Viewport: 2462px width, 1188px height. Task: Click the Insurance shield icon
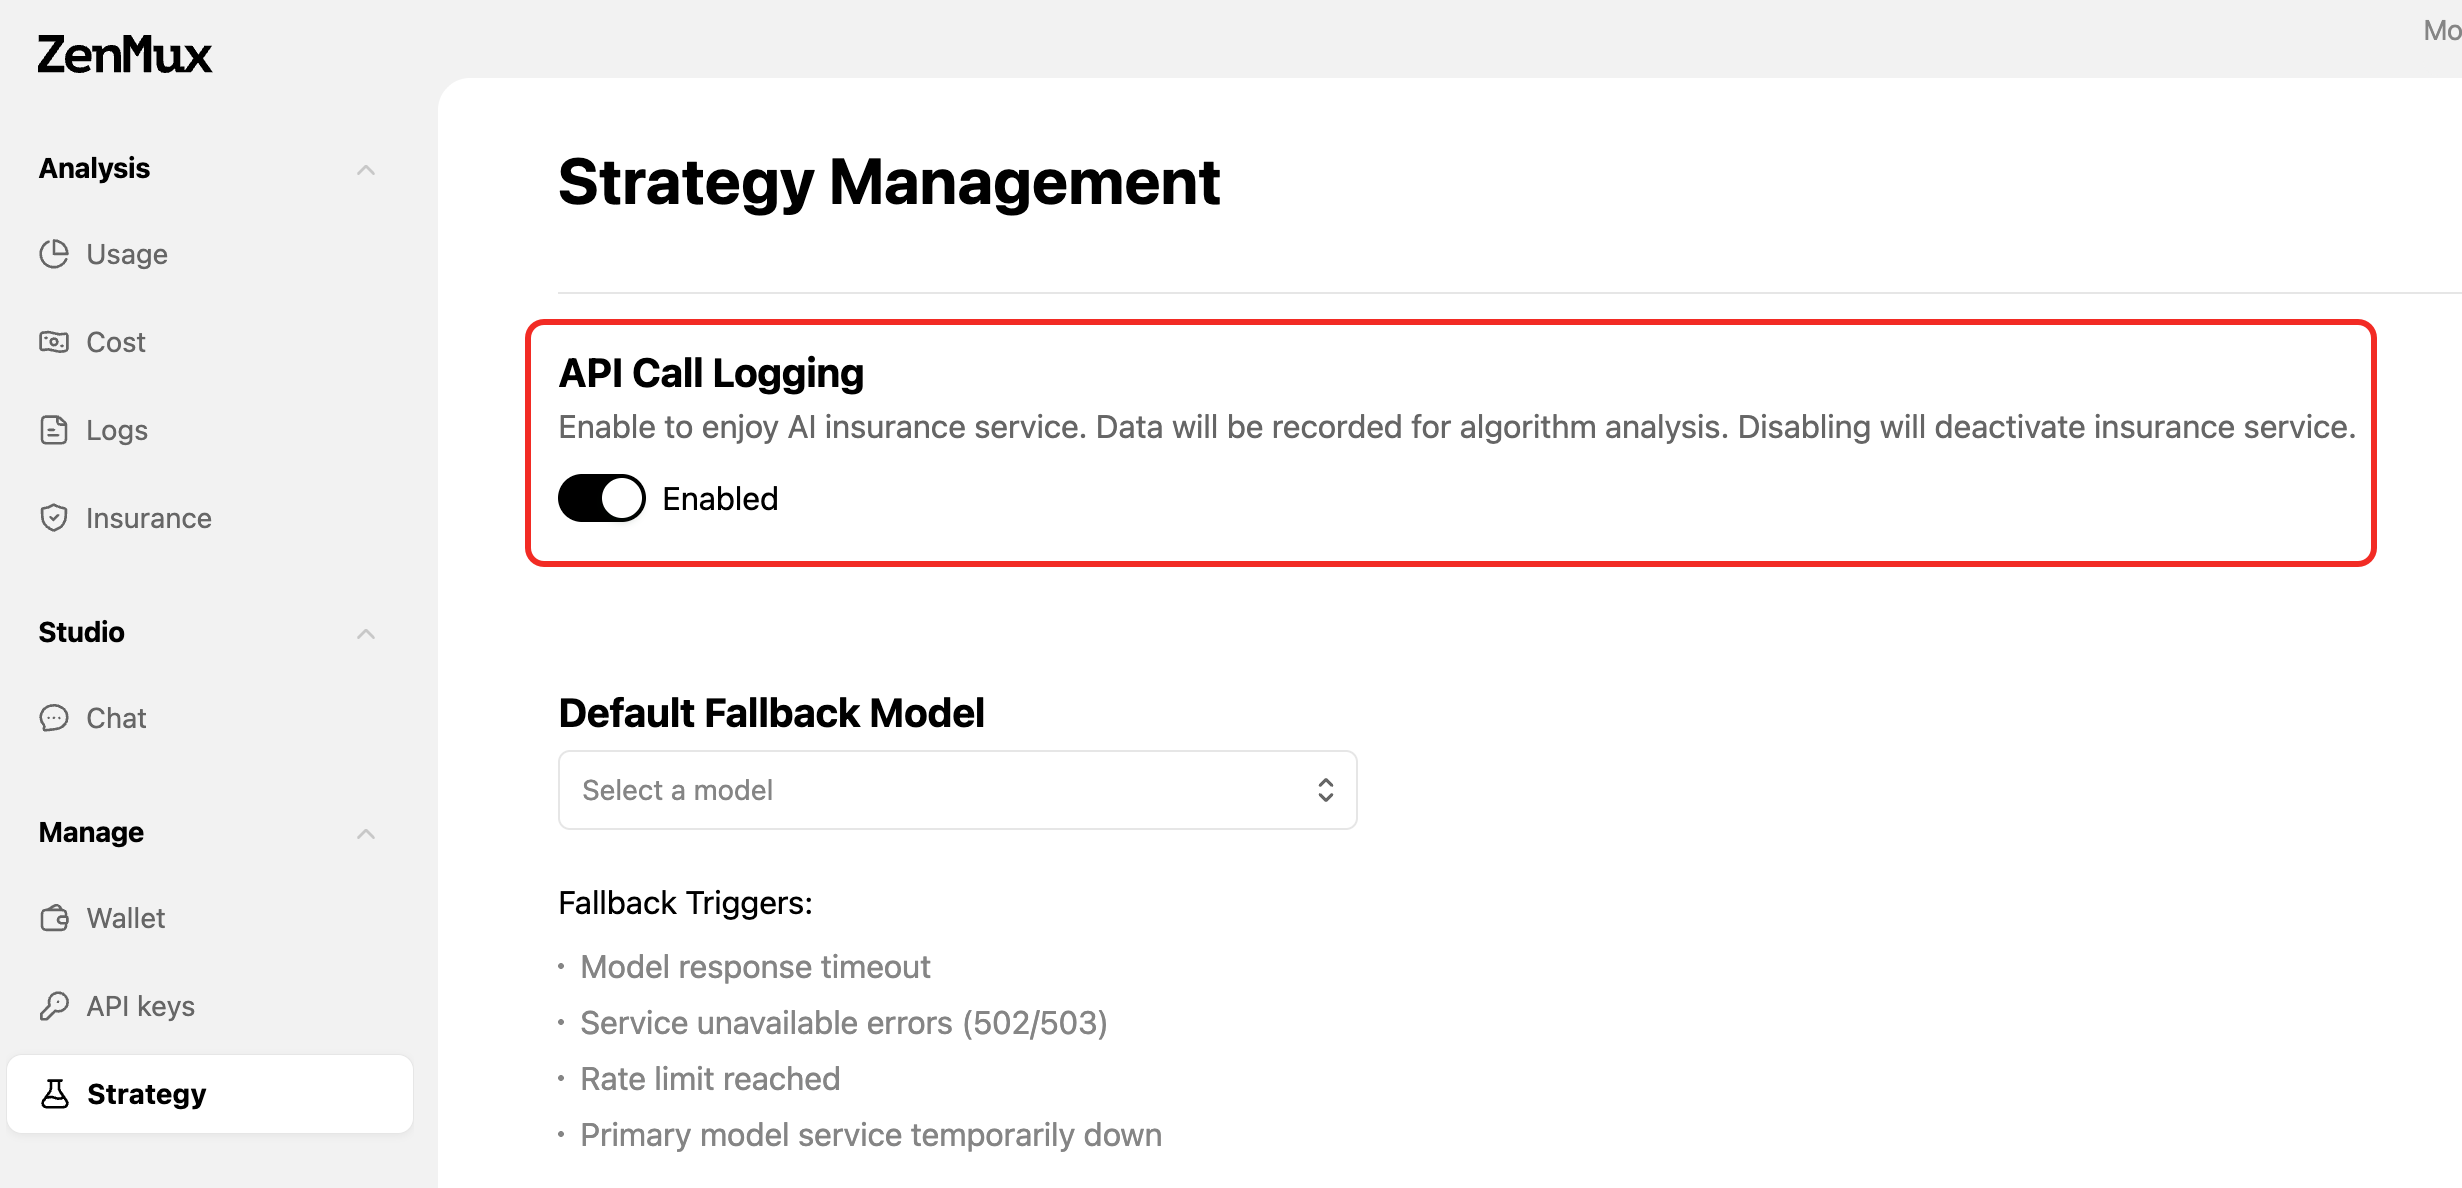(x=54, y=518)
